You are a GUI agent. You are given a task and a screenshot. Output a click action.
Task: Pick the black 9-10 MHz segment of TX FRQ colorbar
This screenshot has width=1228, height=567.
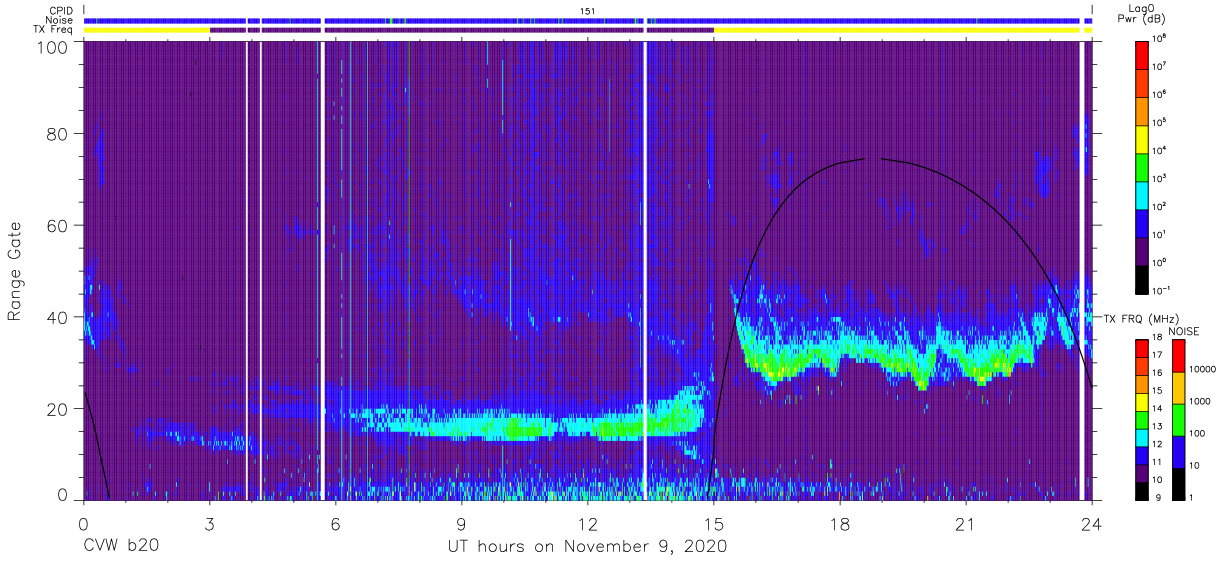(x=1142, y=491)
